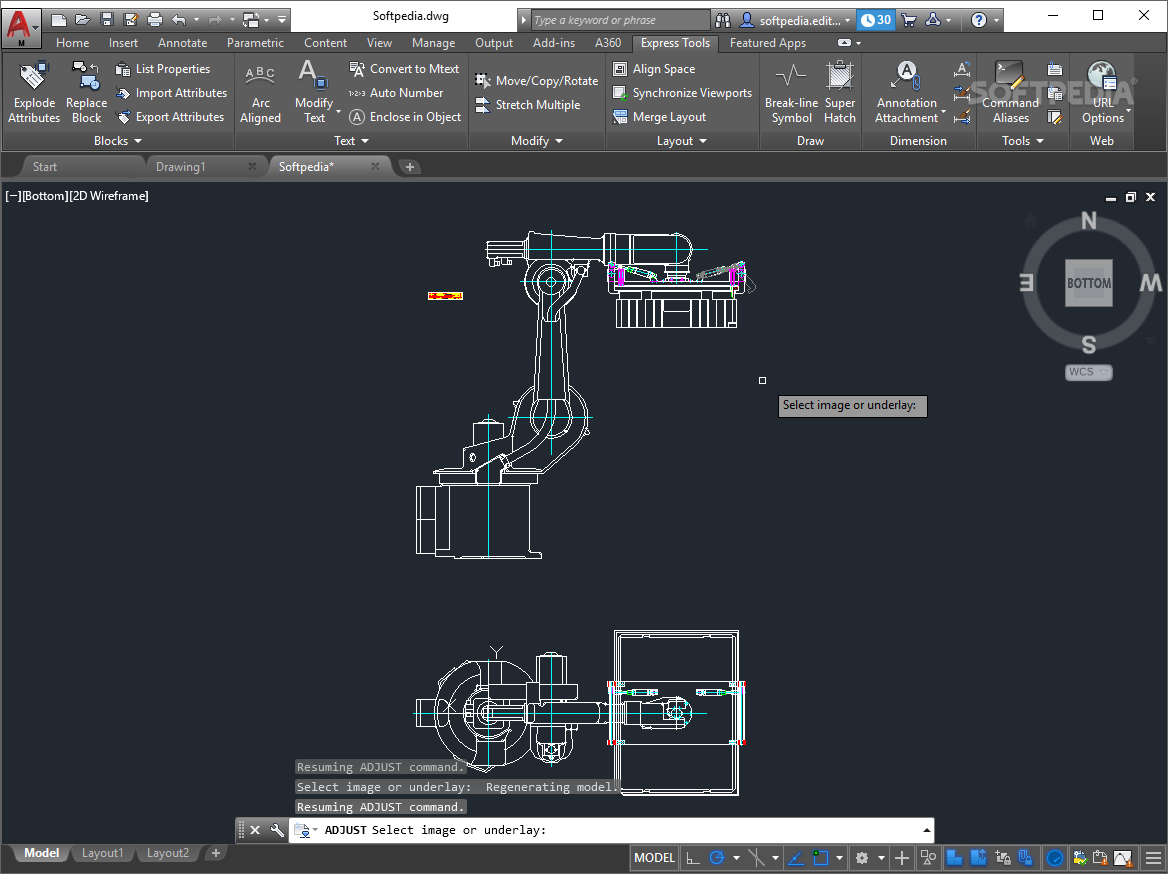Click the ADJUST command line input
The image size is (1168, 874).
point(611,830)
